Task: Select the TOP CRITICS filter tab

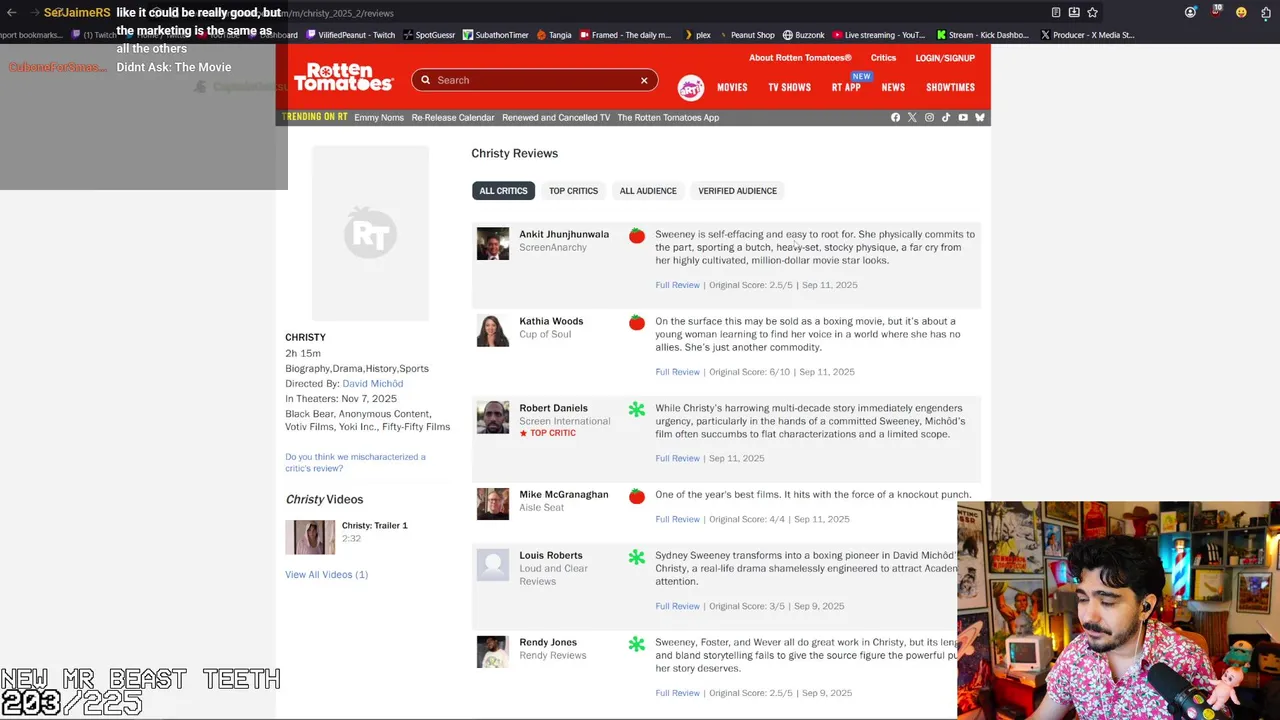Action: point(573,191)
